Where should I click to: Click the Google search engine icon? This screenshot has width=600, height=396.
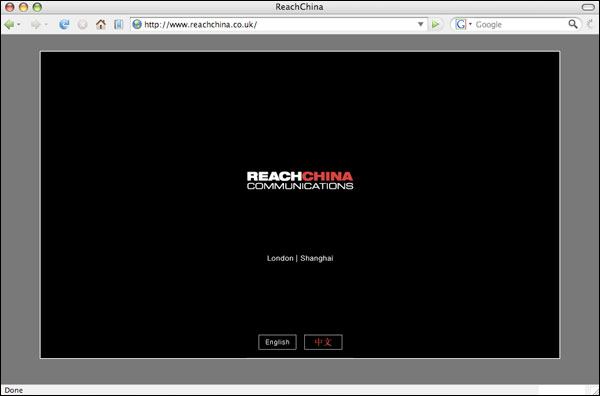(461, 24)
